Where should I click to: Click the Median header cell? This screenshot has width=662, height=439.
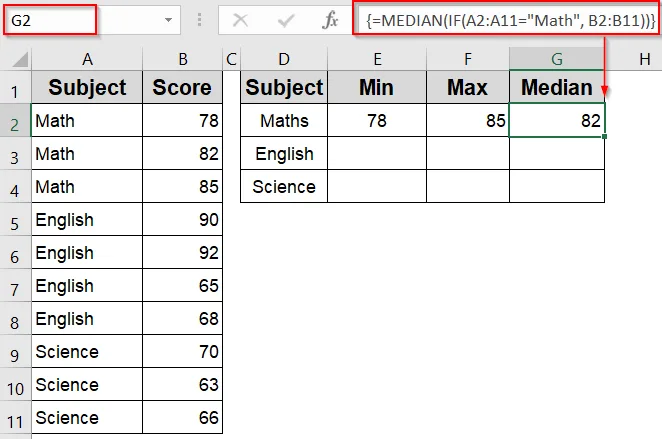tap(557, 87)
